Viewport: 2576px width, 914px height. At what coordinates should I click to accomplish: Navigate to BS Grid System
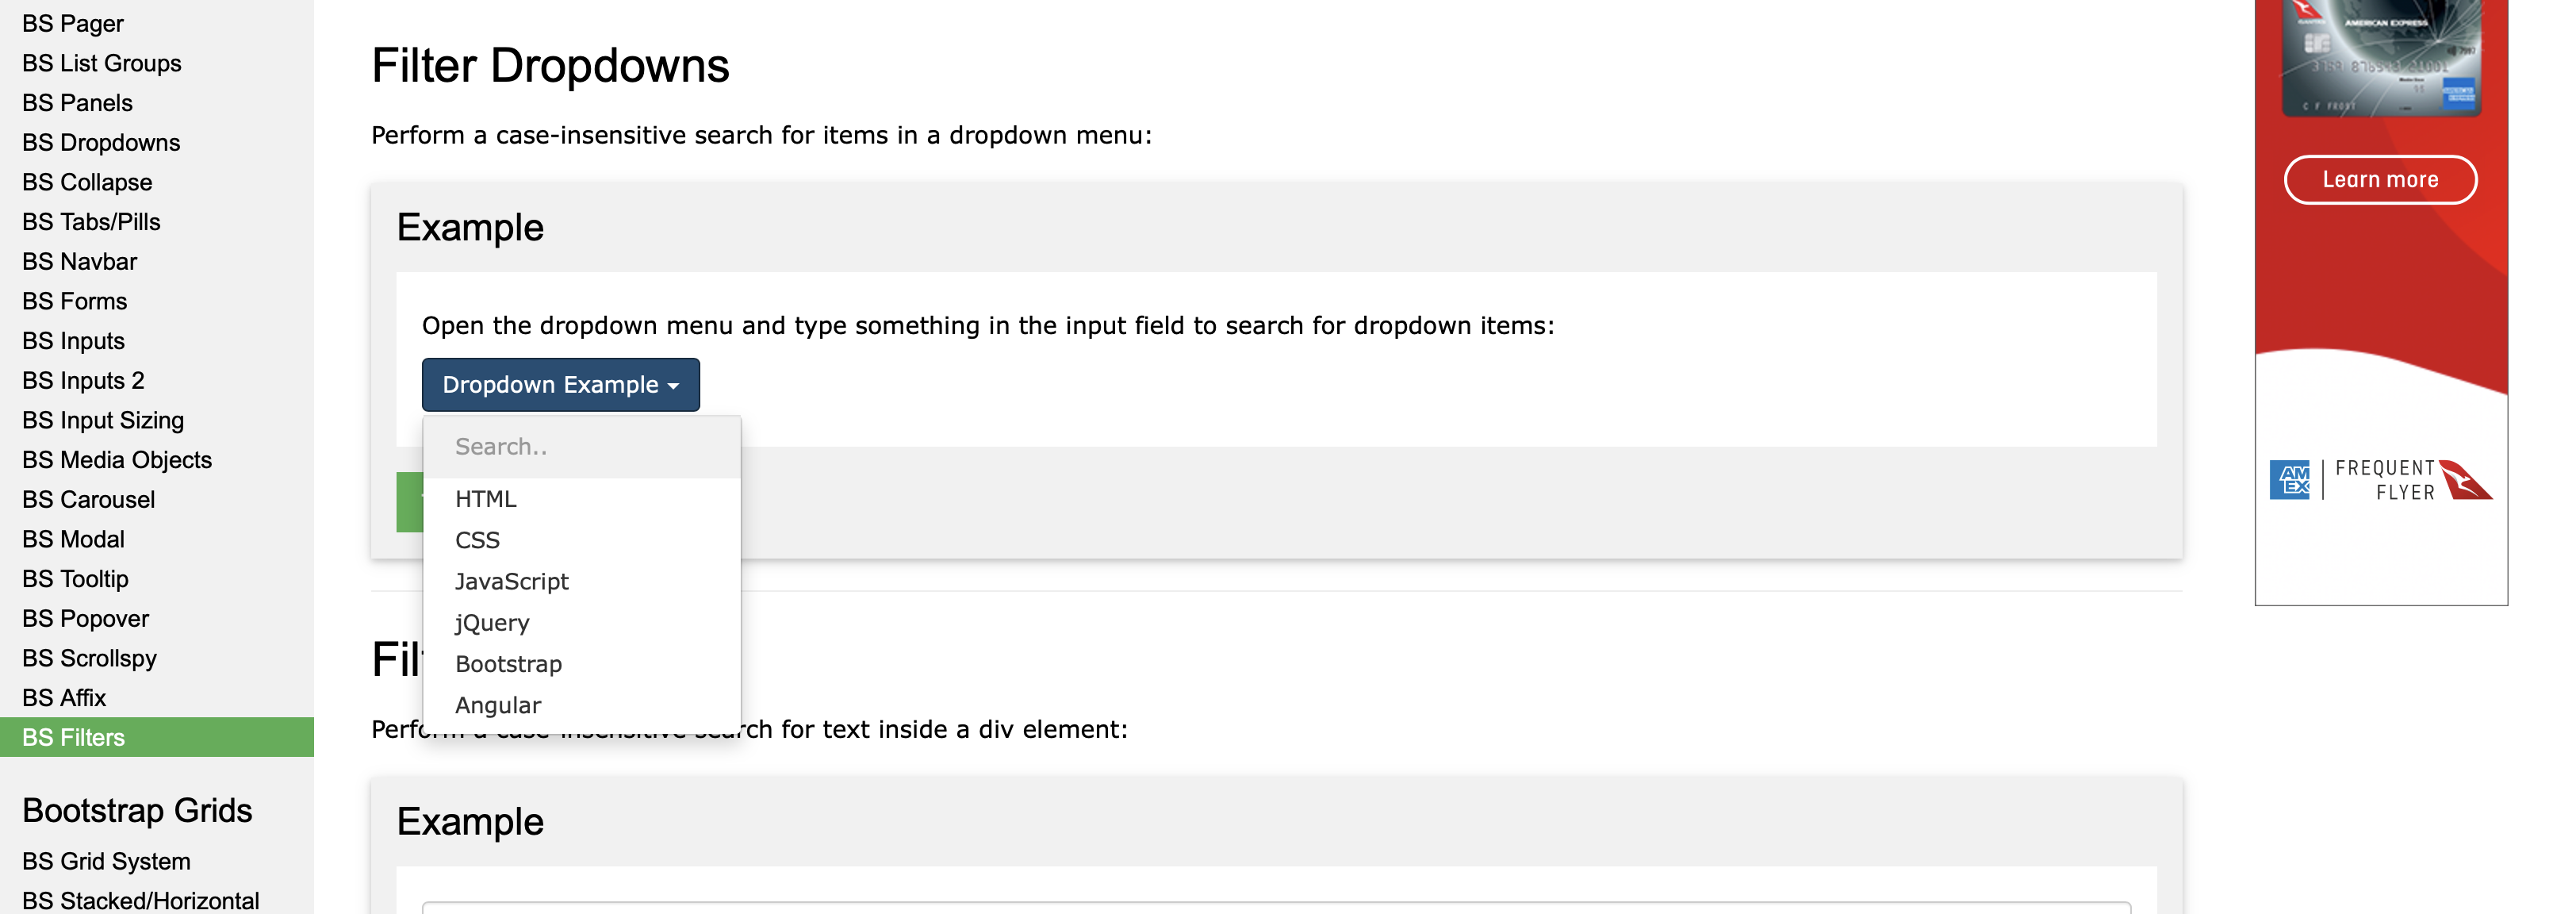[x=106, y=861]
